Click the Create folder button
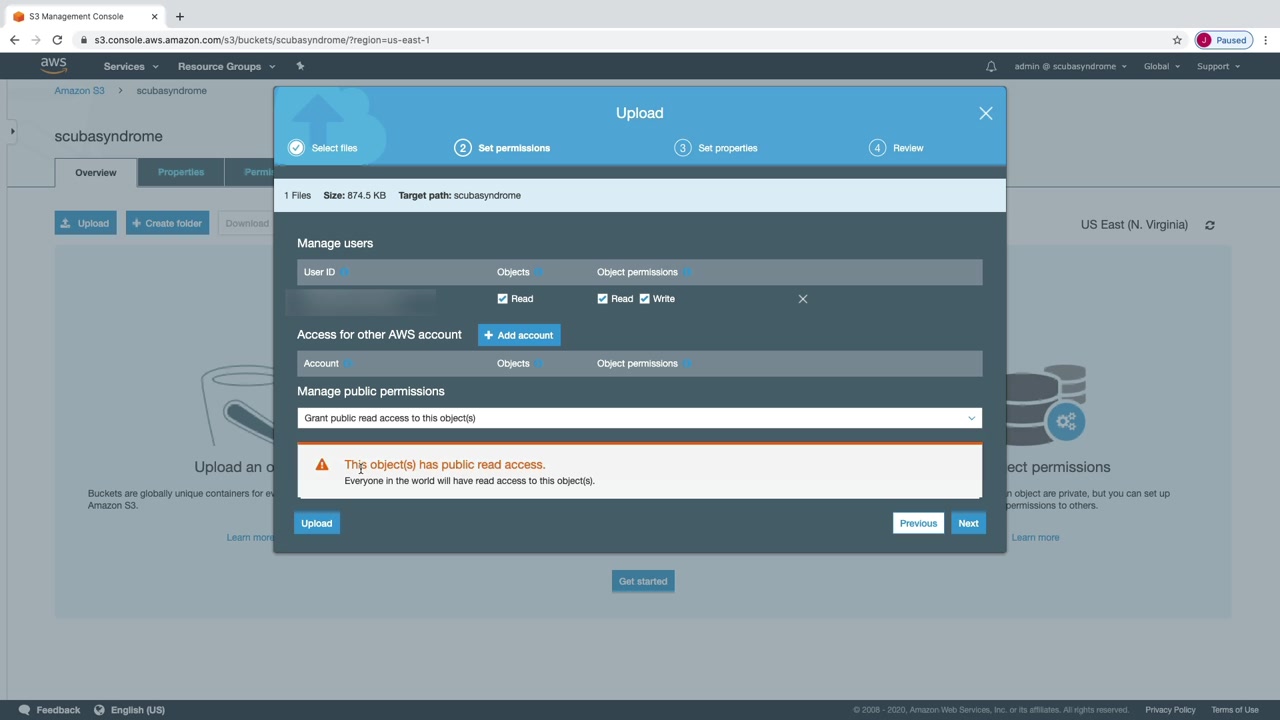The width and height of the screenshot is (1280, 720). pos(167,223)
